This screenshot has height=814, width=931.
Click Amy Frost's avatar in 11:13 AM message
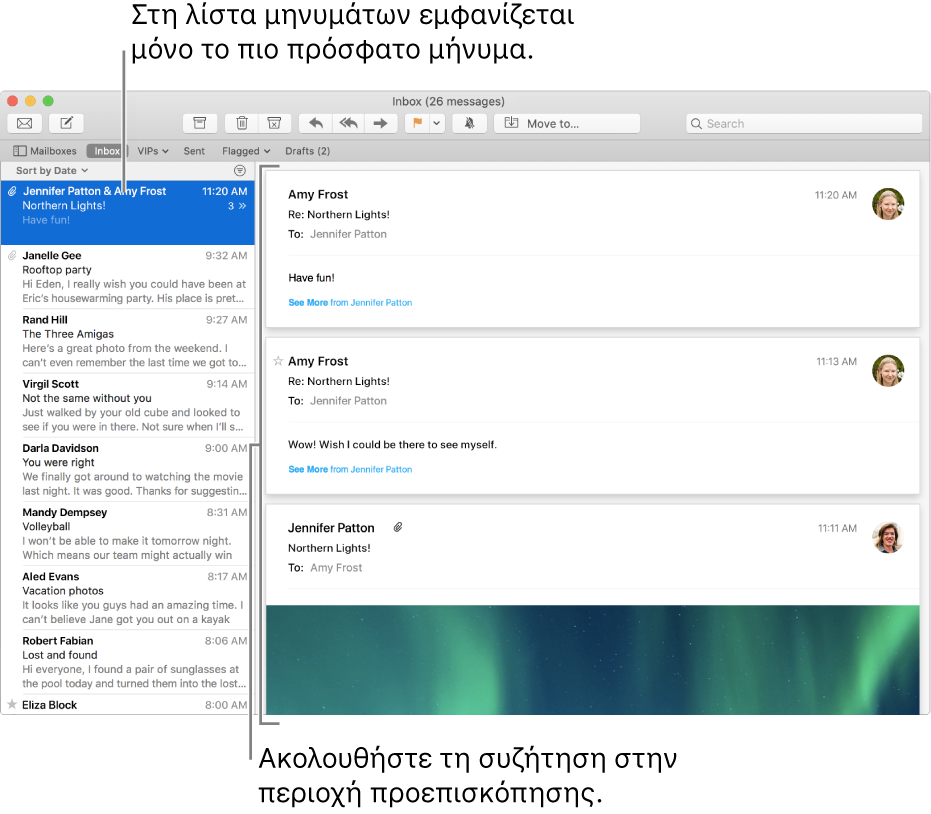click(888, 370)
